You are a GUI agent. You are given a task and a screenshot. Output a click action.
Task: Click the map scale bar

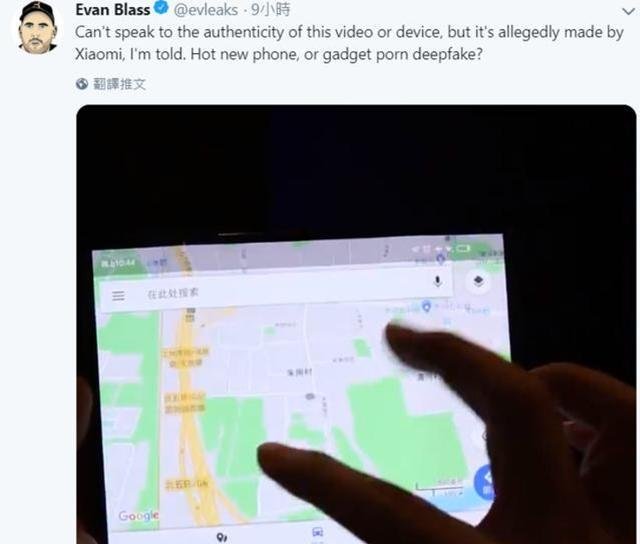tap(439, 486)
